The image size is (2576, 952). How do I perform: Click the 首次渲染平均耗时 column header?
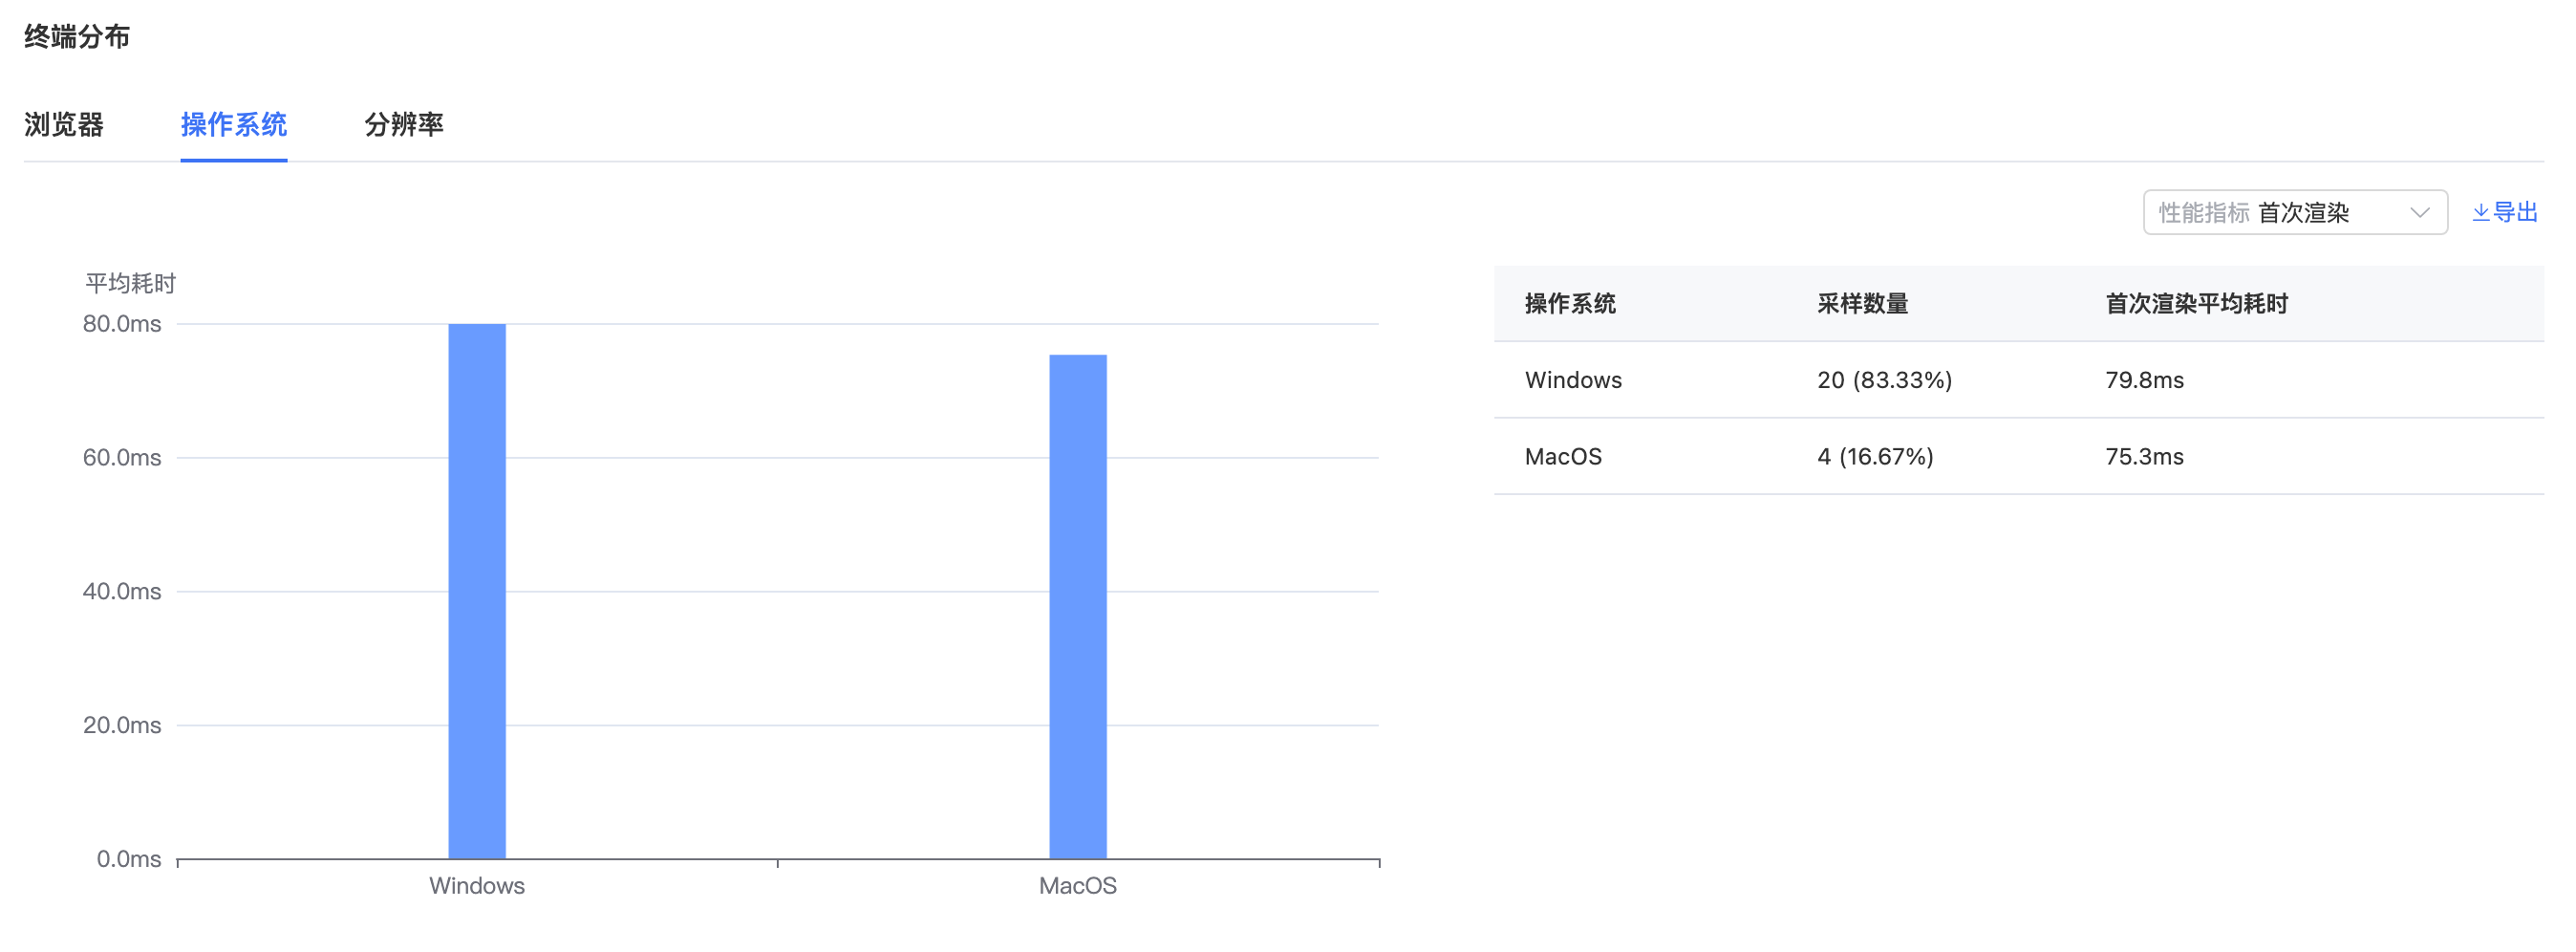coord(2196,303)
